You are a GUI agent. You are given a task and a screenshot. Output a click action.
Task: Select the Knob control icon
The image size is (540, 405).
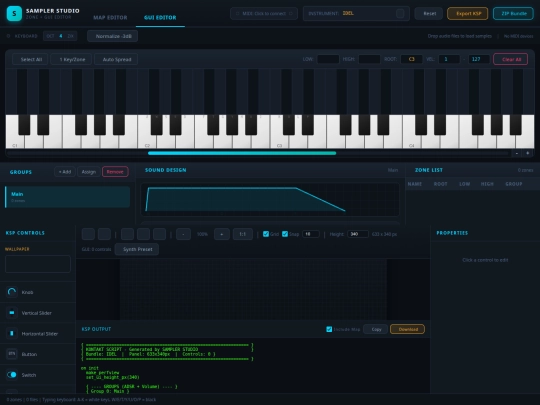click(x=12, y=292)
